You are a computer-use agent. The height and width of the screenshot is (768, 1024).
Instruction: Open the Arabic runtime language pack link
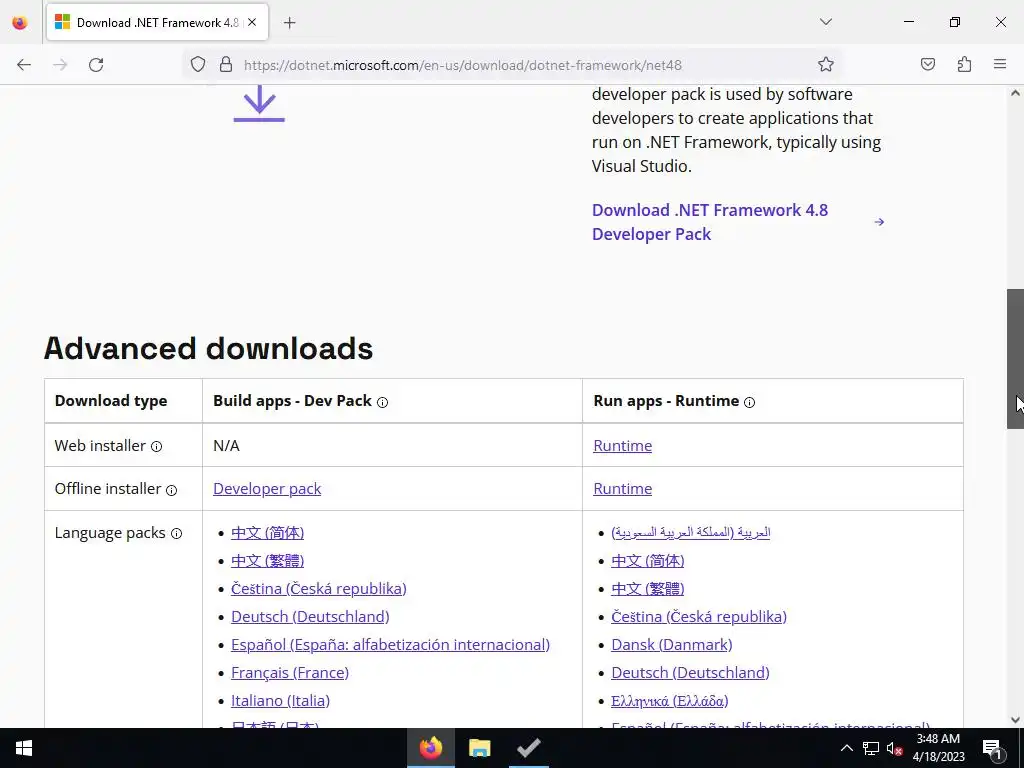point(691,532)
